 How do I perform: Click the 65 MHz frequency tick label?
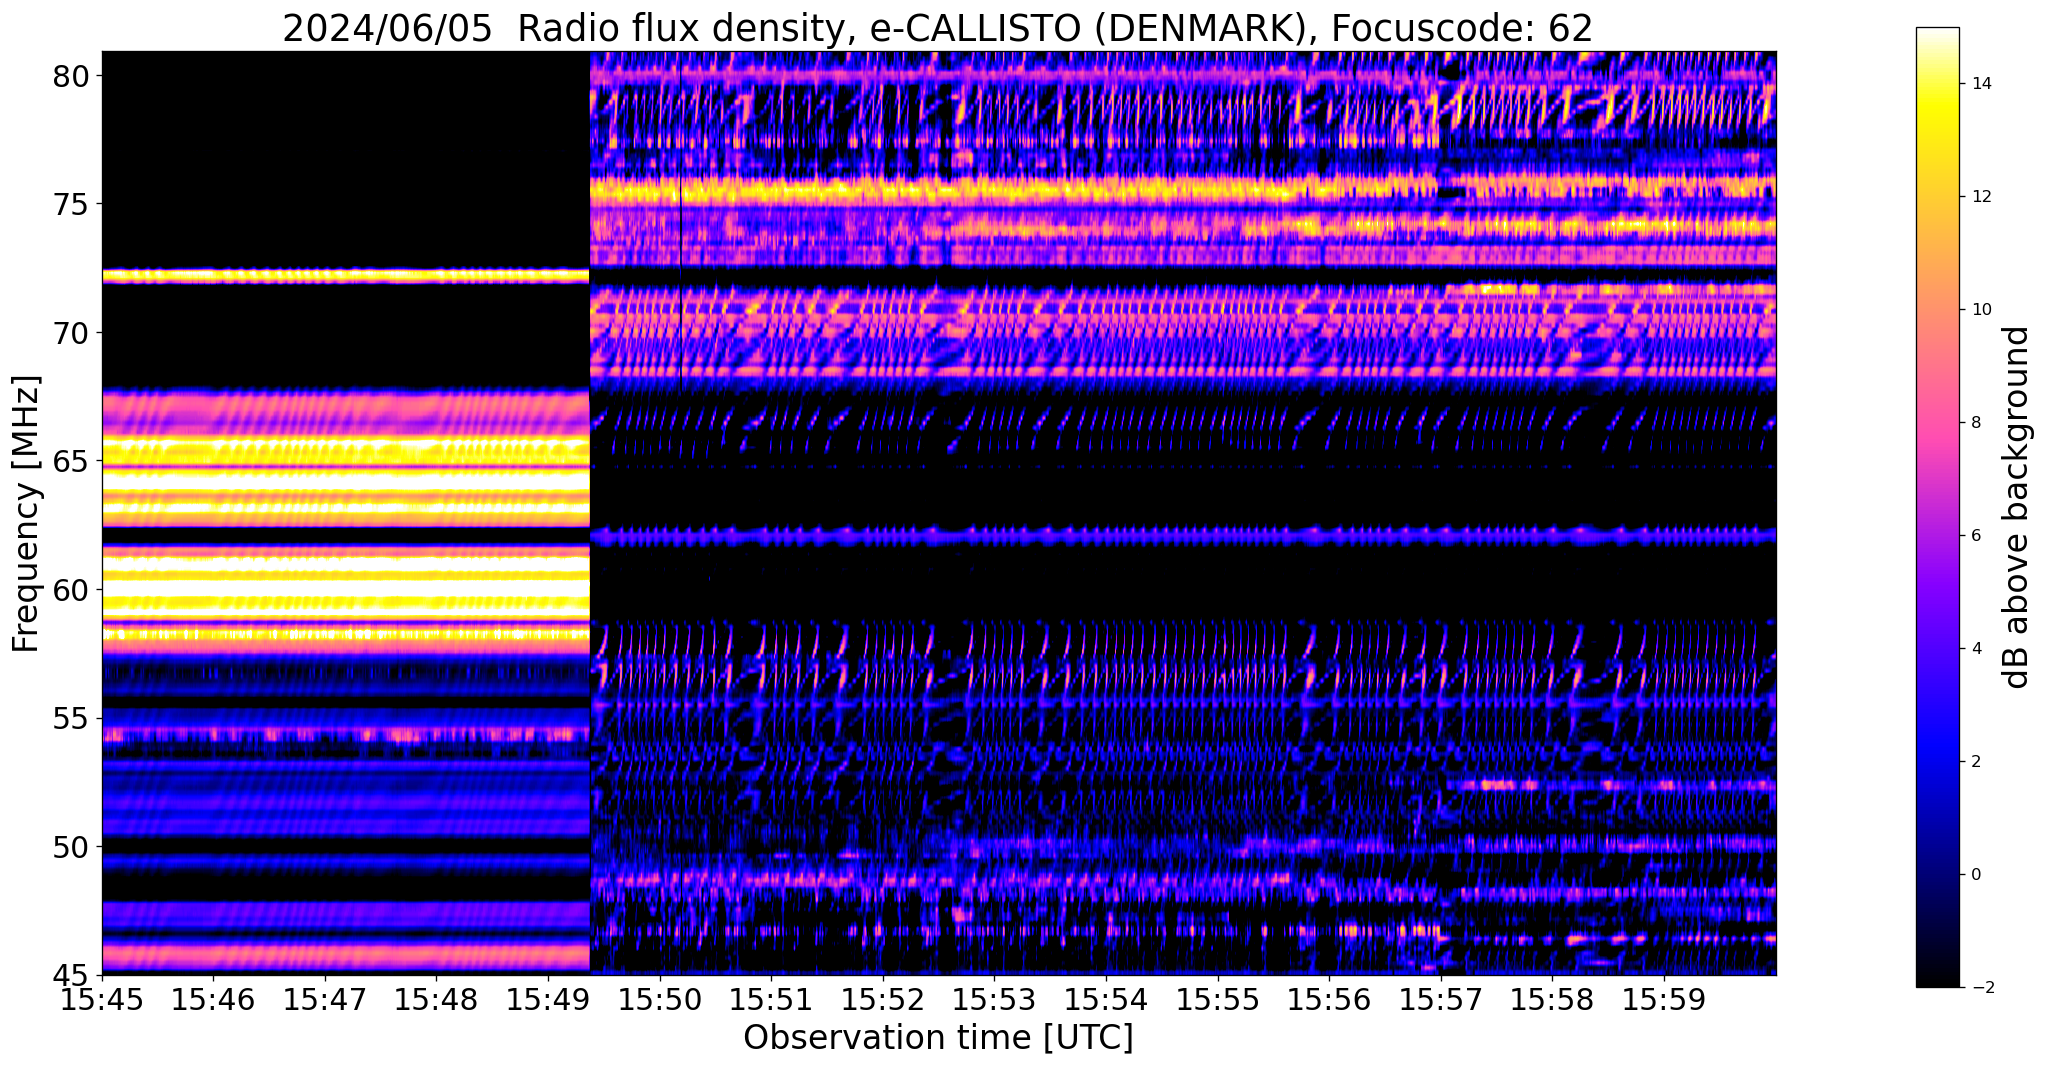(71, 462)
